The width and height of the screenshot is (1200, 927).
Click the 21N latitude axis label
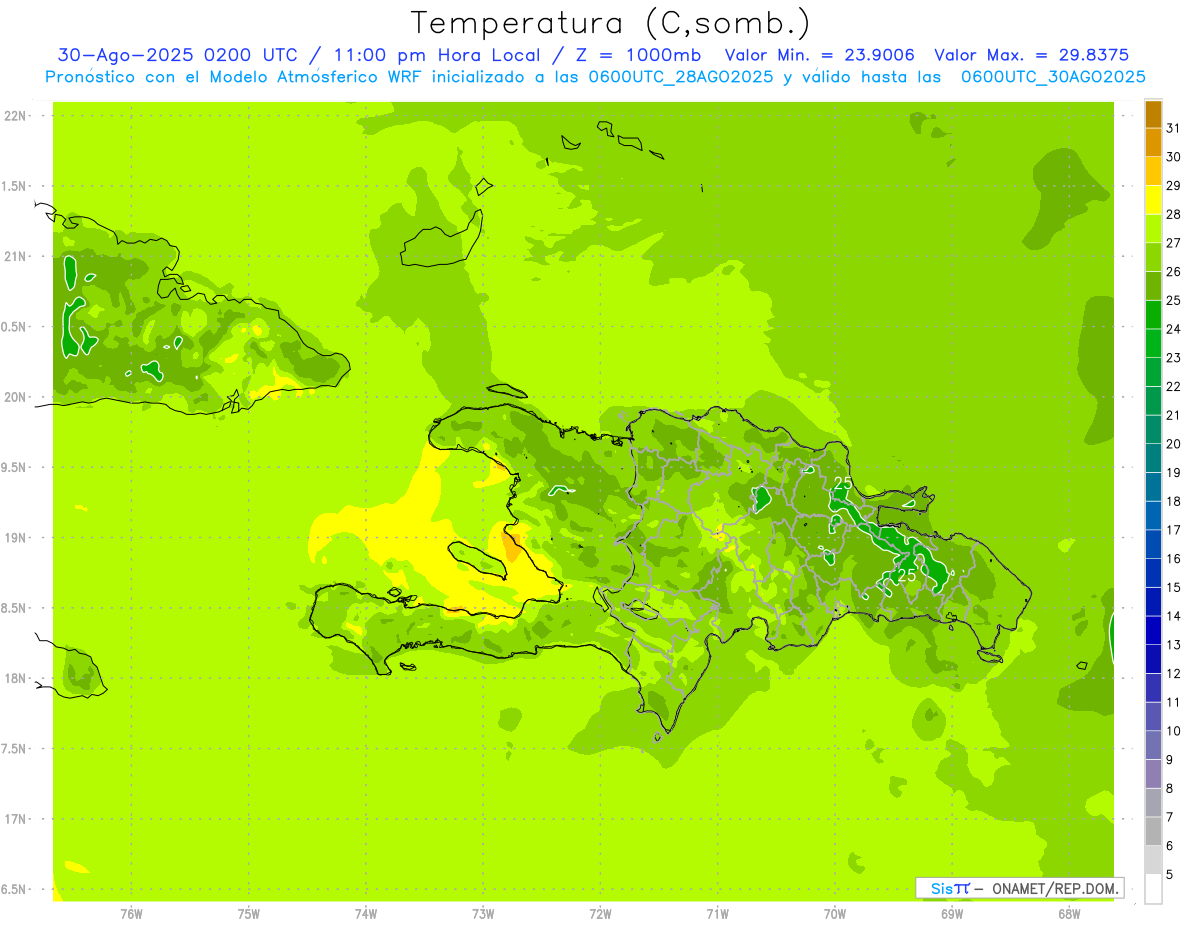point(15,257)
